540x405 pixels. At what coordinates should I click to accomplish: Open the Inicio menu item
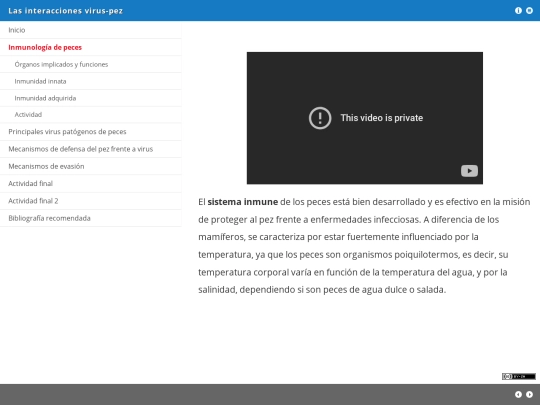pos(91,30)
